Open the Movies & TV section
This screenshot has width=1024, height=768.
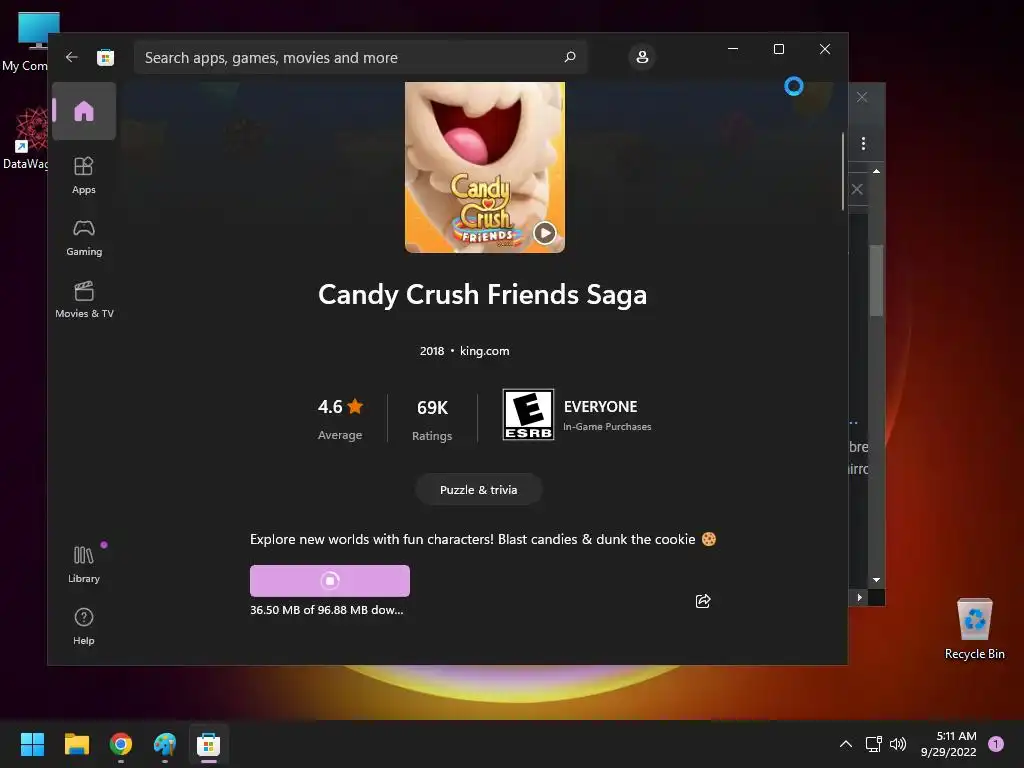click(84, 300)
